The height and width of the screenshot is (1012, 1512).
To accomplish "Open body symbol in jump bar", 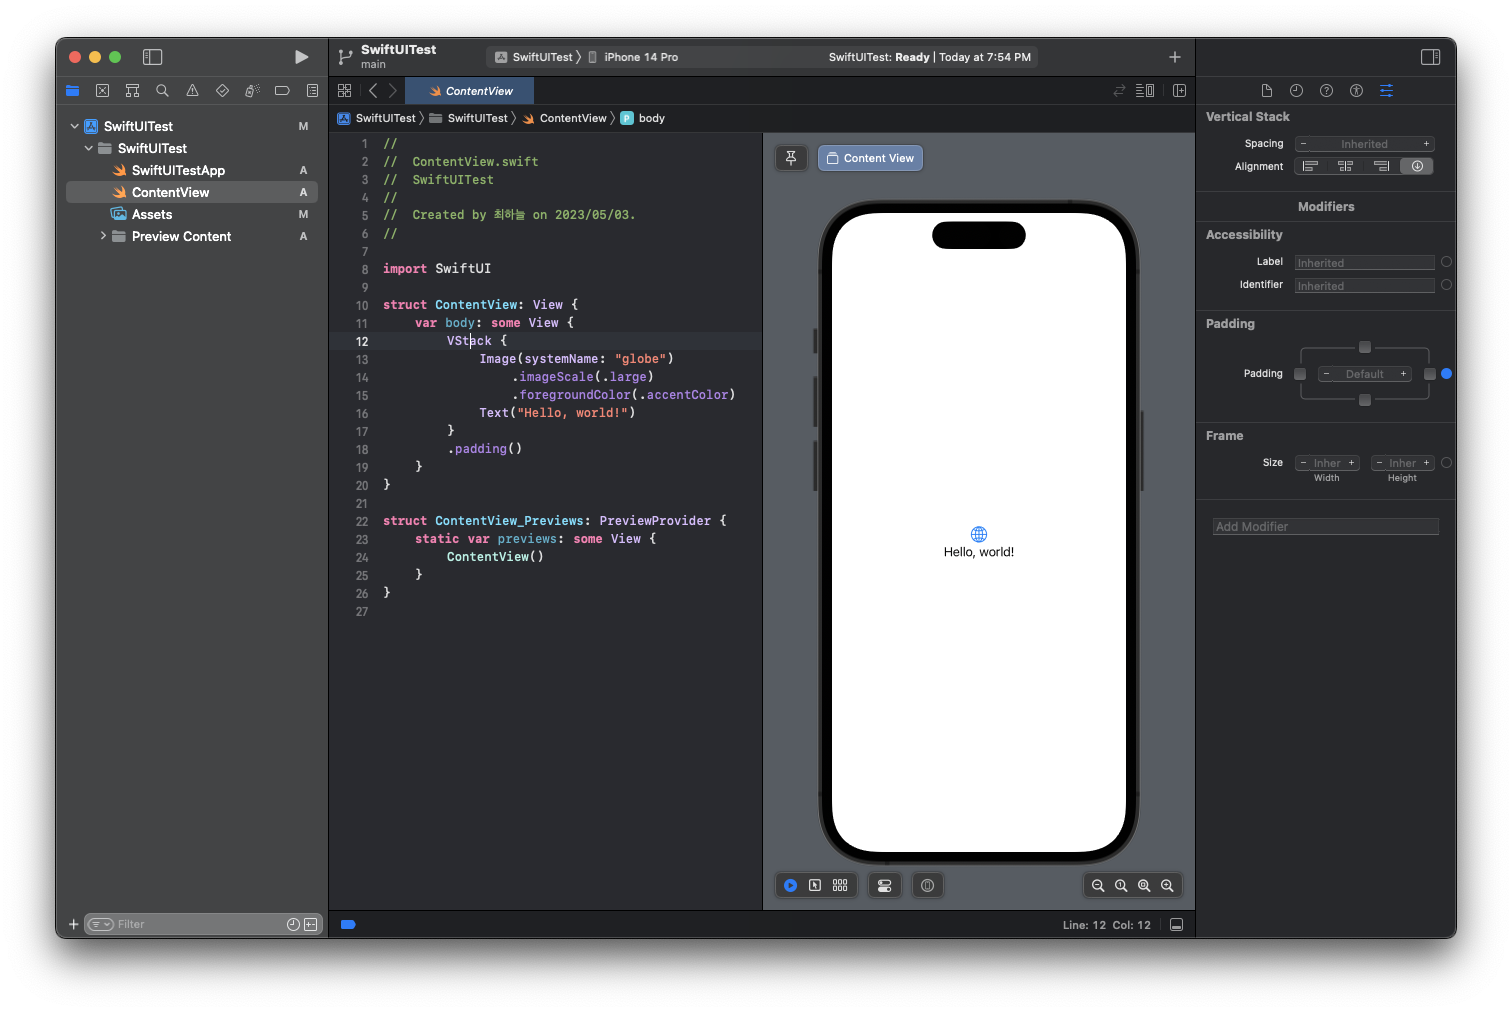I will 643,118.
